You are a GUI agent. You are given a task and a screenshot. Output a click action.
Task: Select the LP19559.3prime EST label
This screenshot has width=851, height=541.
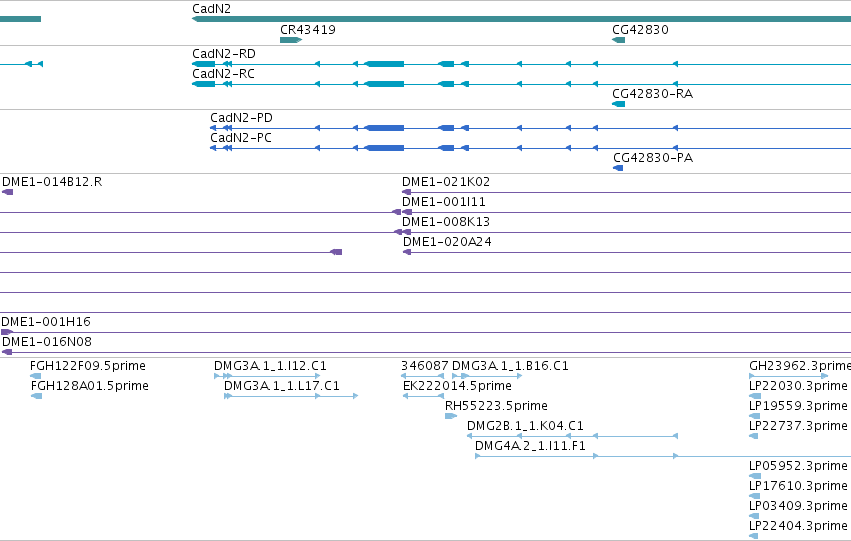(x=798, y=406)
